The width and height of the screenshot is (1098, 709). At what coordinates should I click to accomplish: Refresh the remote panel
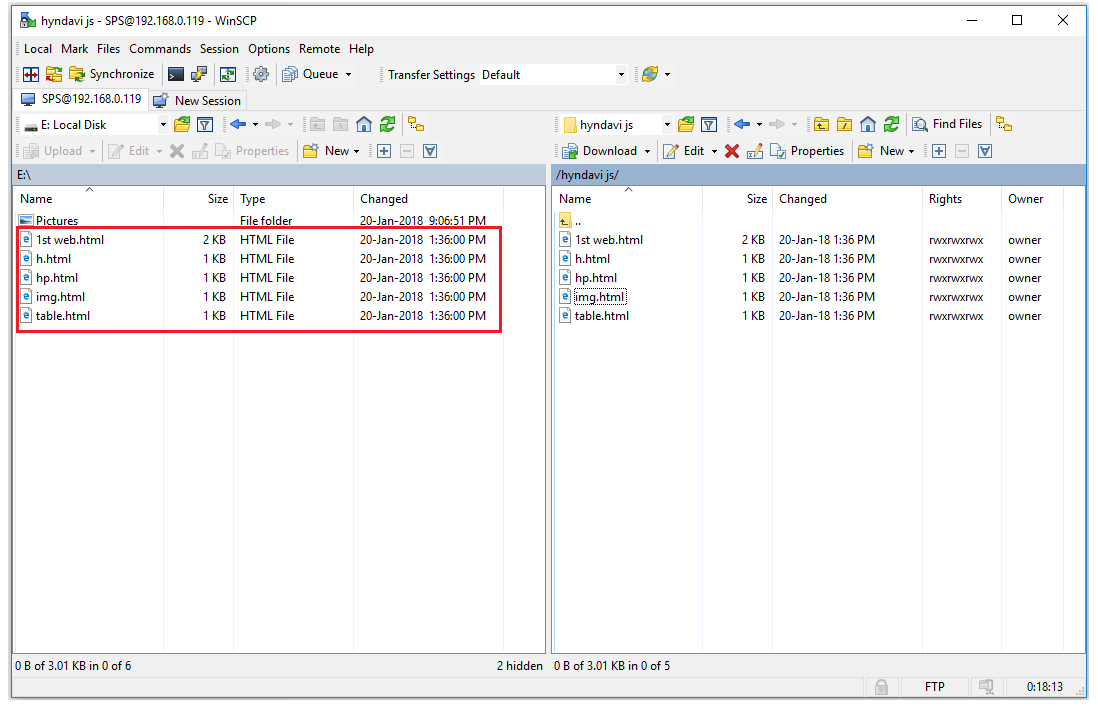click(x=891, y=125)
